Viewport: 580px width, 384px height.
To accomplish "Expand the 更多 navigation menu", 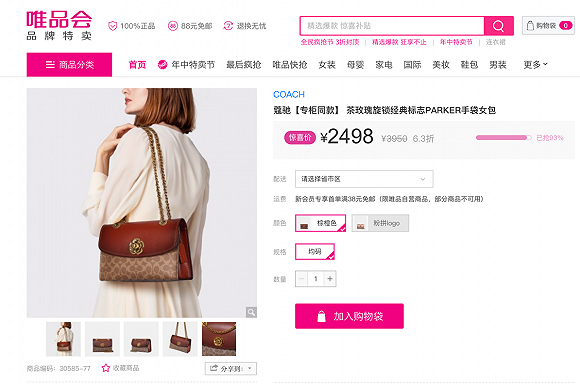I will click(x=535, y=65).
